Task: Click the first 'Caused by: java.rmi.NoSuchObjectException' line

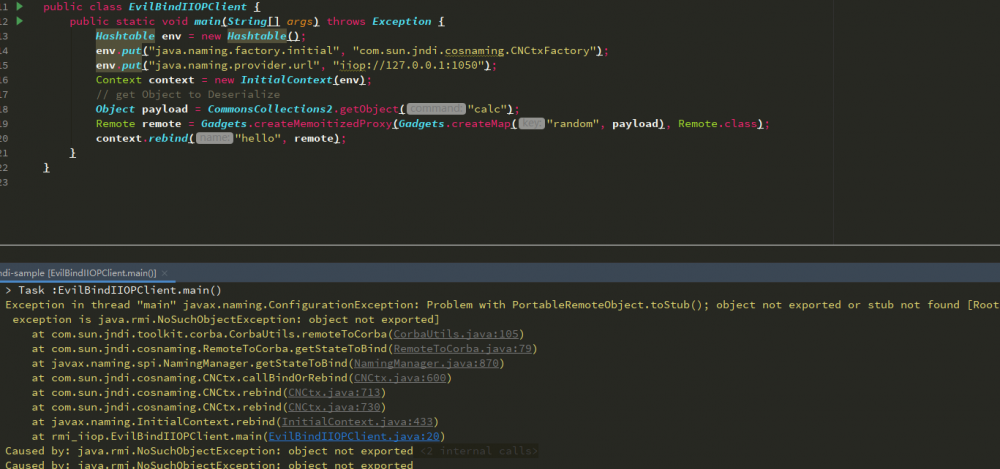Action: pyautogui.click(x=209, y=451)
